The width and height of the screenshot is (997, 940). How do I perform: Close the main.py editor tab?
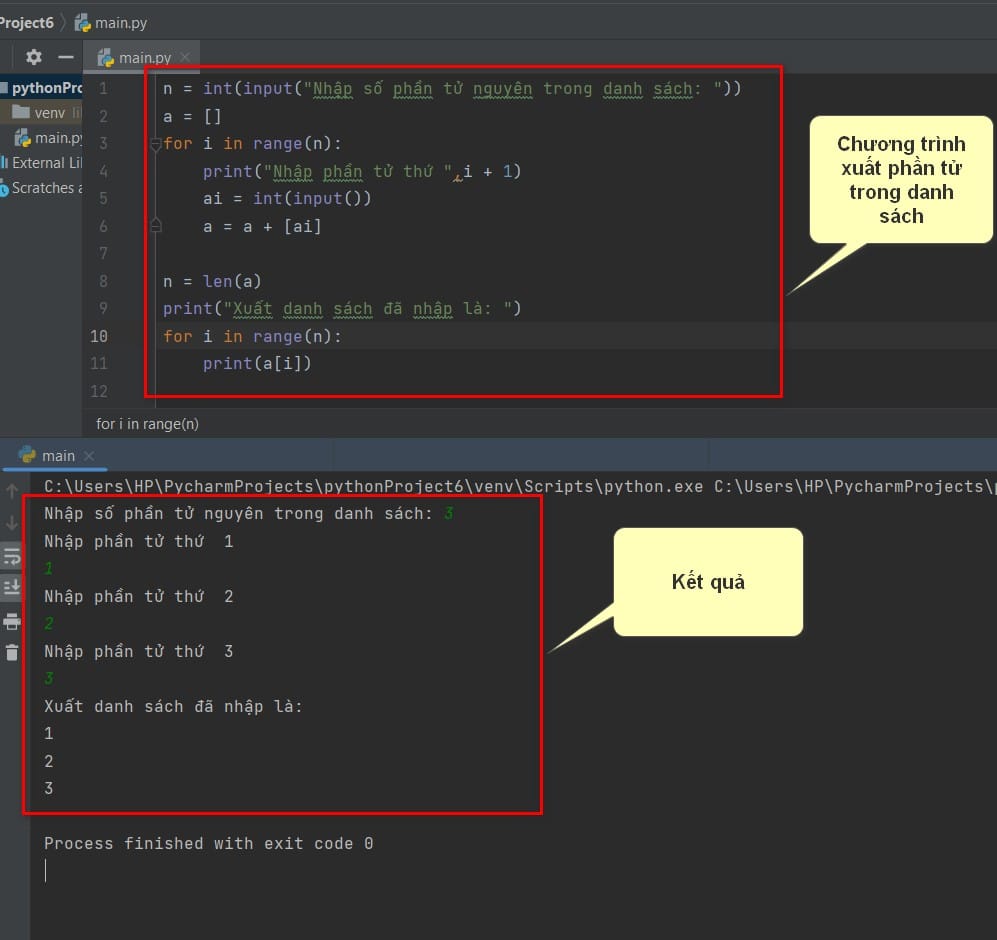pos(185,57)
